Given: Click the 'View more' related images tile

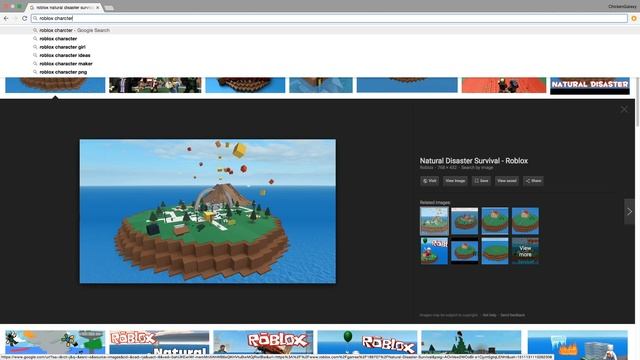Looking at the screenshot, I should [525, 251].
